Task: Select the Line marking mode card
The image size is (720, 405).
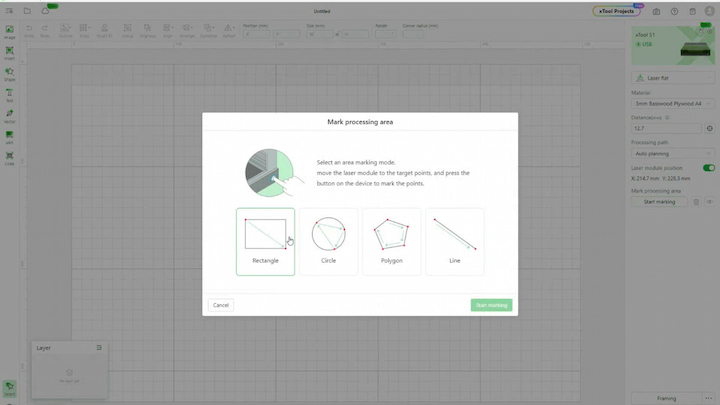Action: coord(455,242)
